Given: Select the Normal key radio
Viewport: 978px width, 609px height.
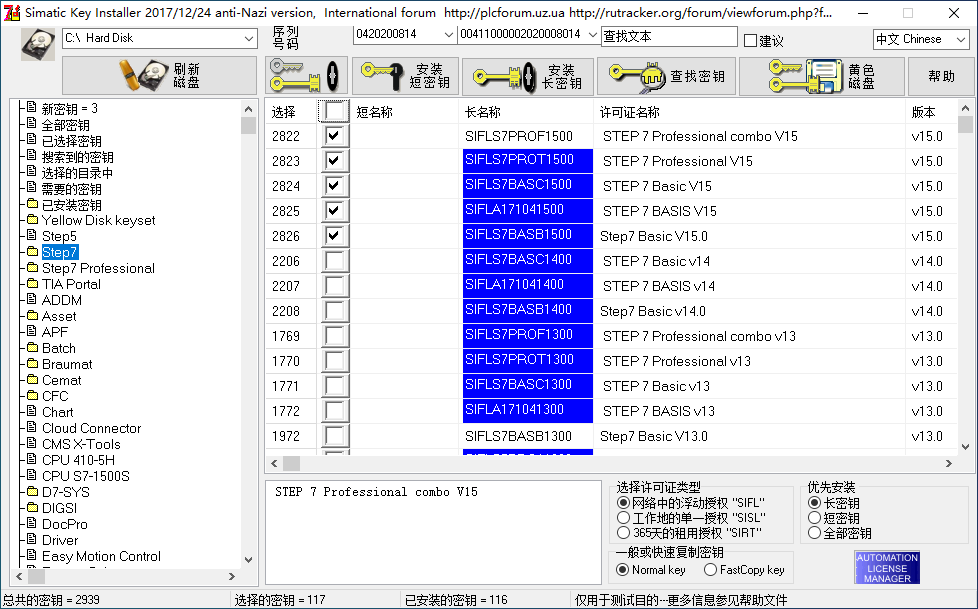Looking at the screenshot, I should 622,570.
